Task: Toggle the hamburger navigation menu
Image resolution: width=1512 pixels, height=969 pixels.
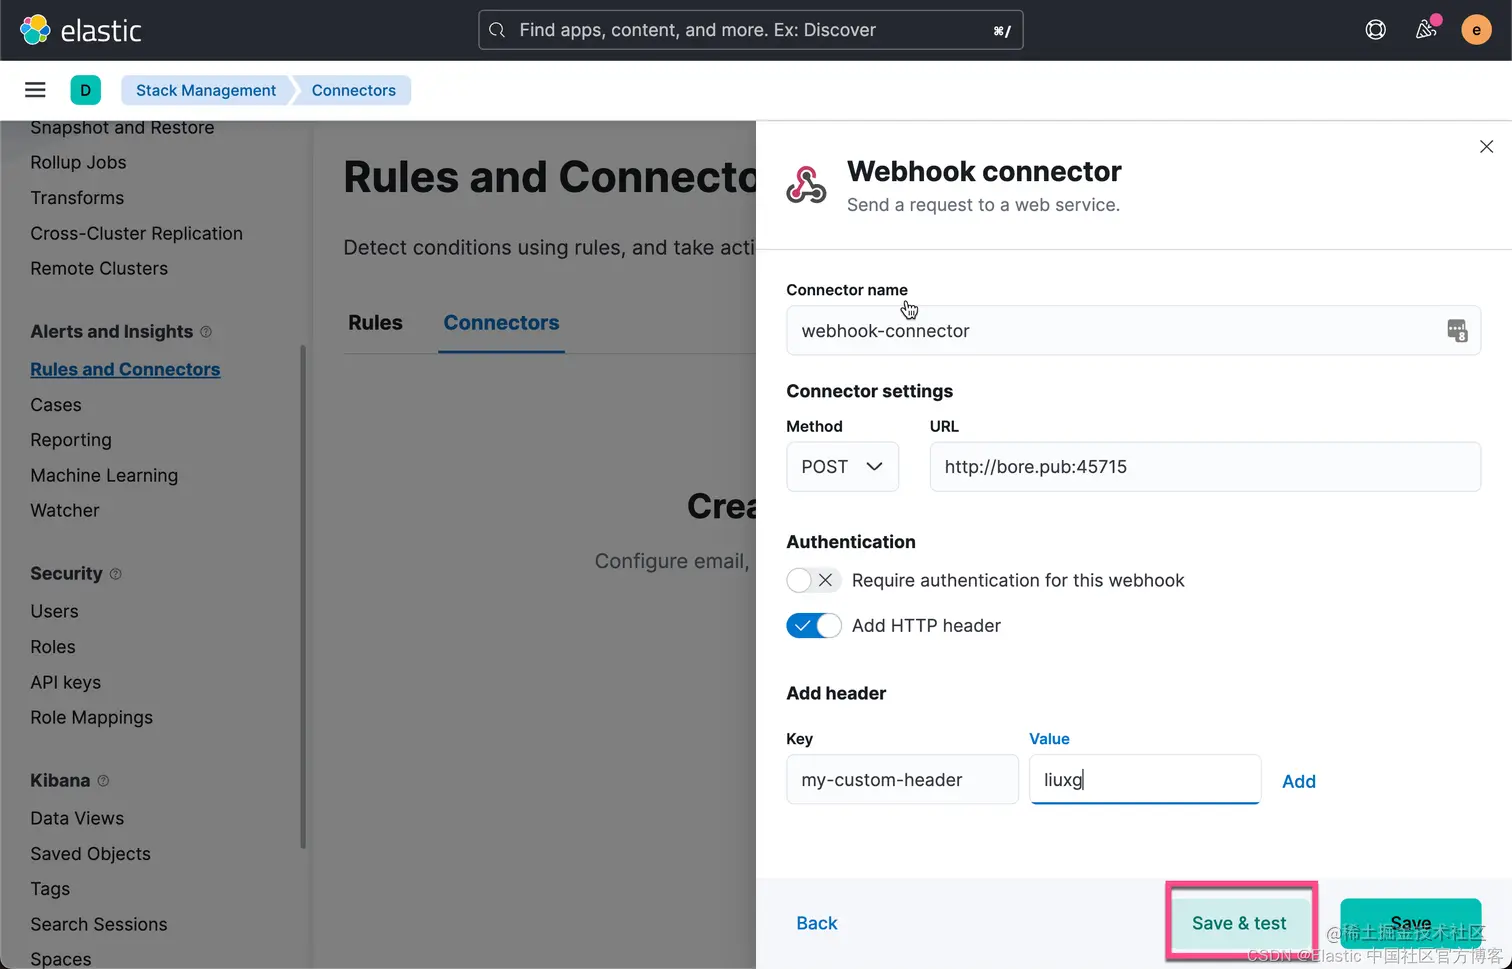Action: tap(35, 90)
